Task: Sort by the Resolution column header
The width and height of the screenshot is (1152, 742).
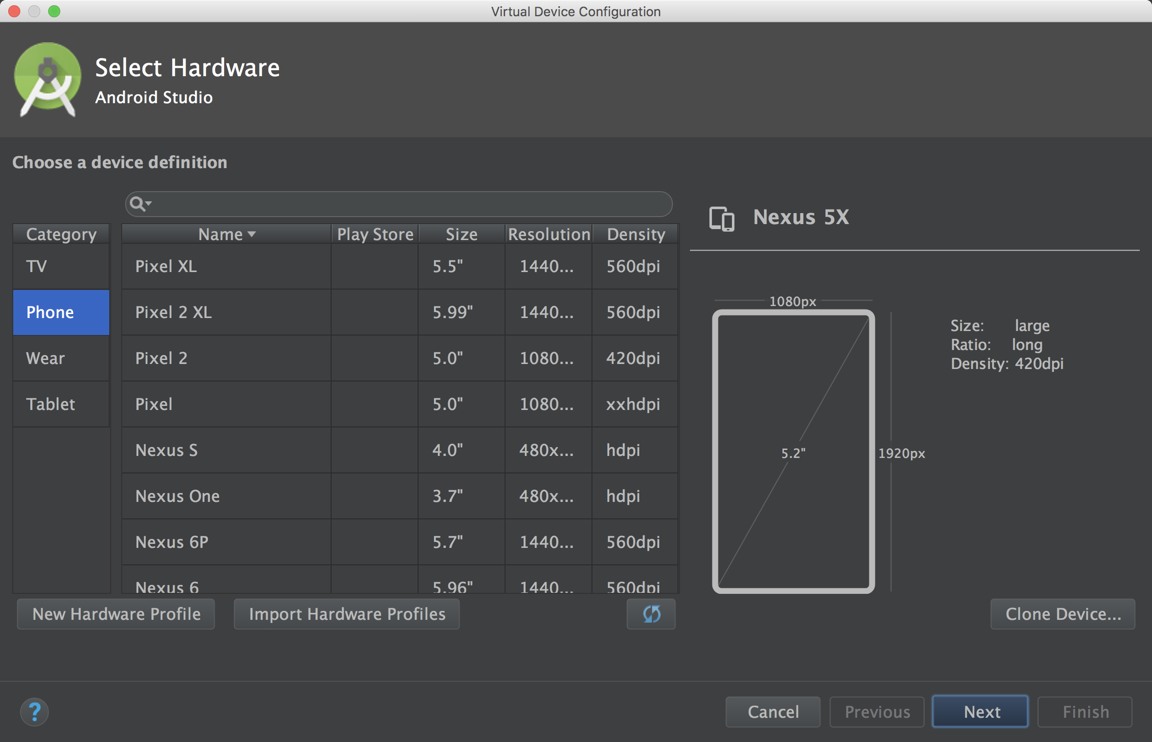Action: click(x=549, y=234)
